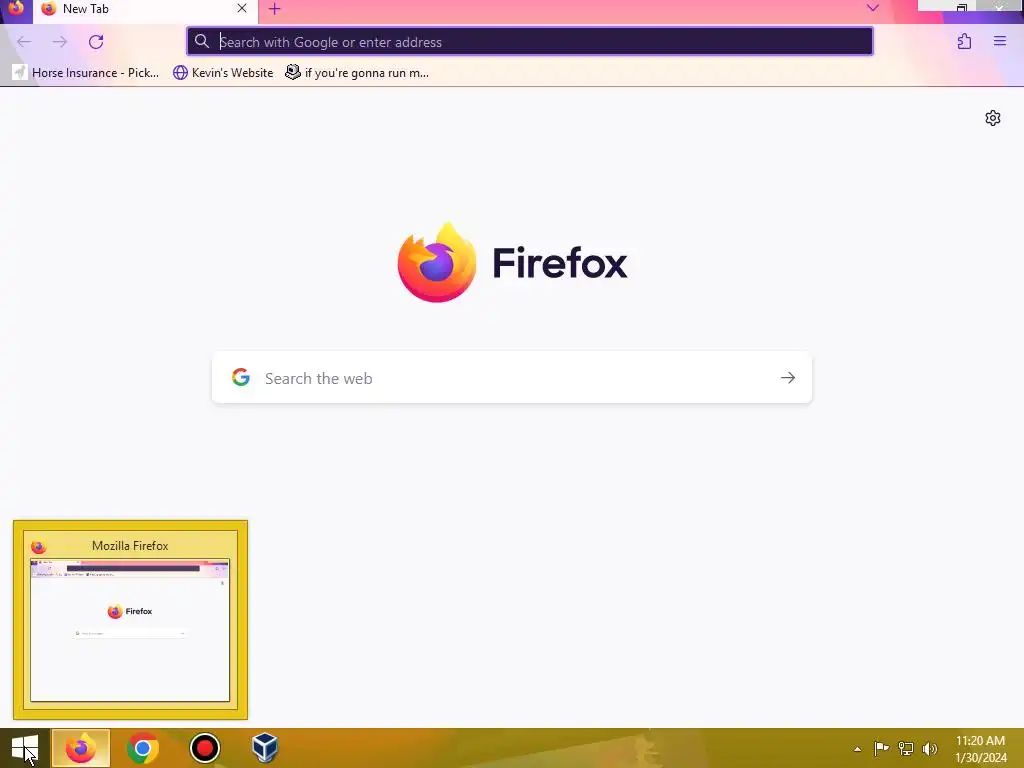Show hidden tray icons arrow
Screen dimensions: 1024x768
click(x=857, y=749)
